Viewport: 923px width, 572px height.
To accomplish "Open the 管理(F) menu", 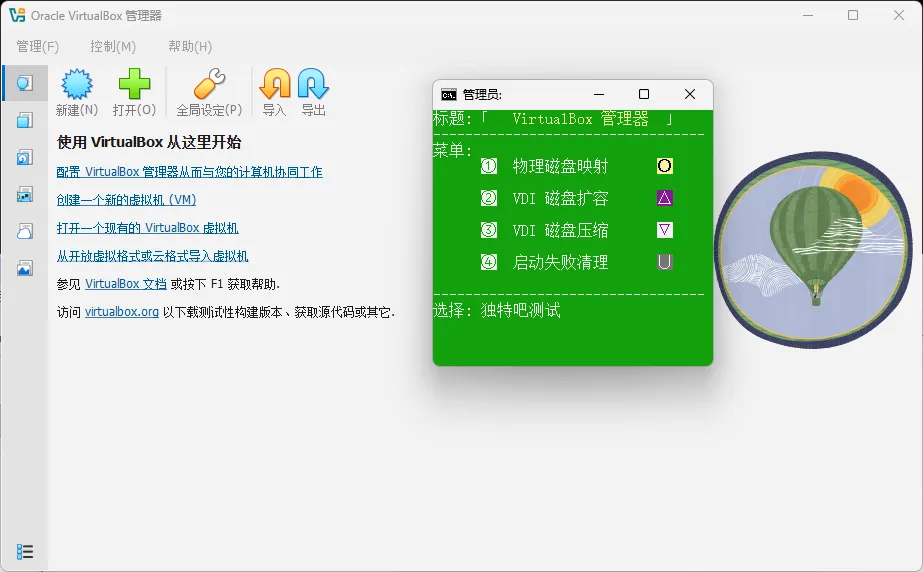I will pyautogui.click(x=38, y=46).
